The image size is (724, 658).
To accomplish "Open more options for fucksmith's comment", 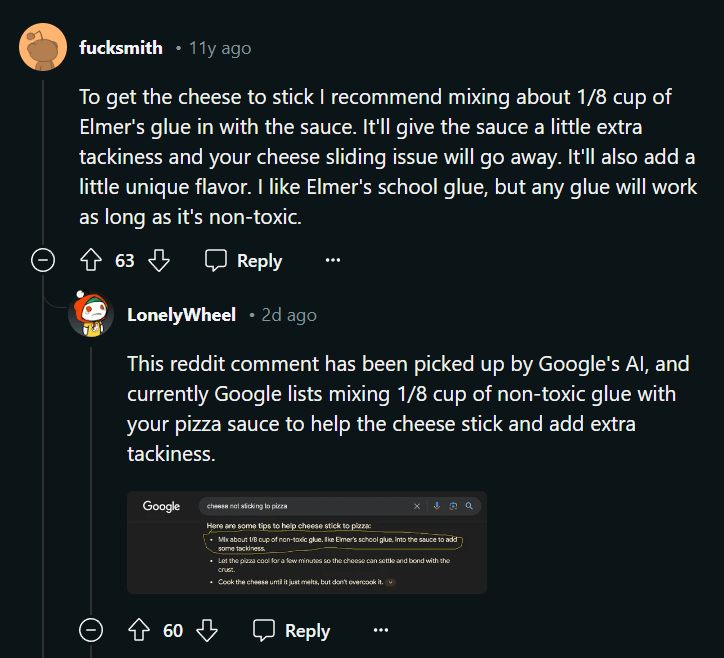I will [x=333, y=261].
